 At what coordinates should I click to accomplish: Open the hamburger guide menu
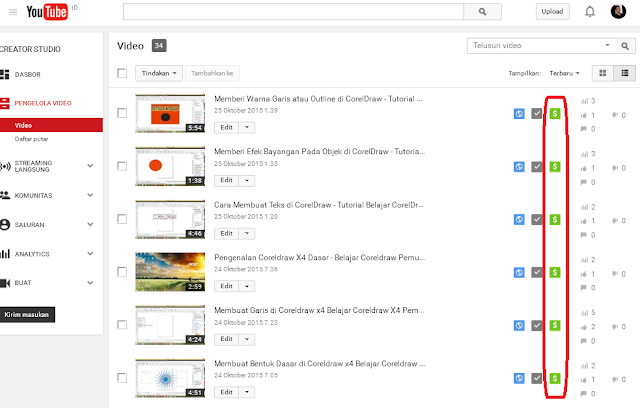coord(13,12)
